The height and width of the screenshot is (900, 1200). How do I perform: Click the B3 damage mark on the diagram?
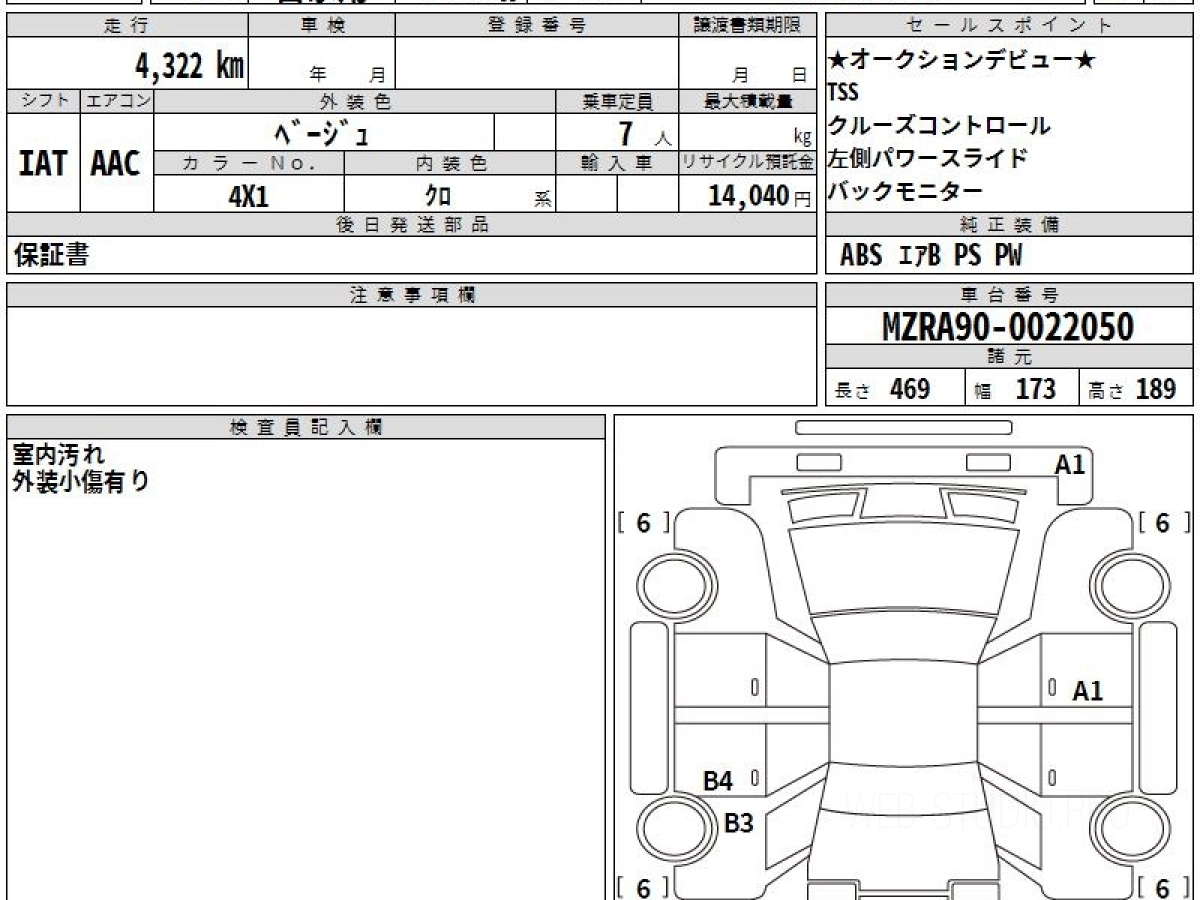738,824
